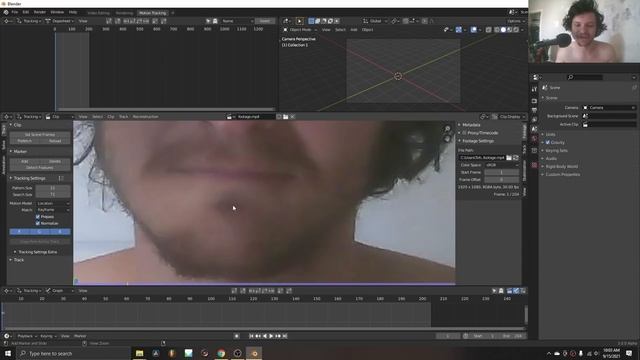
Task: Open the Render menu
Action: [40, 12]
